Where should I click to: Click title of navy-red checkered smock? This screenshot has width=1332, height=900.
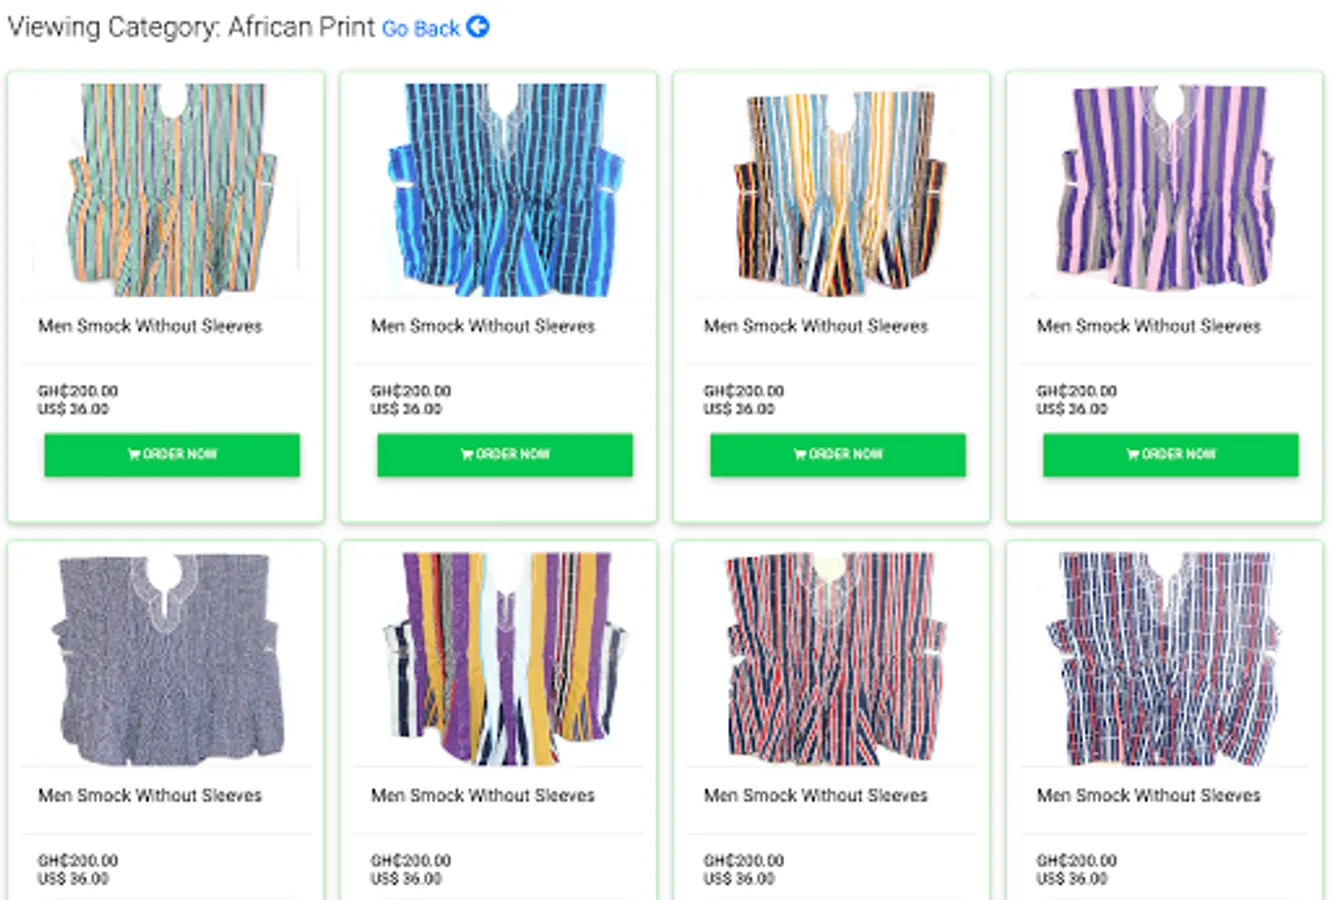pyautogui.click(x=1149, y=795)
